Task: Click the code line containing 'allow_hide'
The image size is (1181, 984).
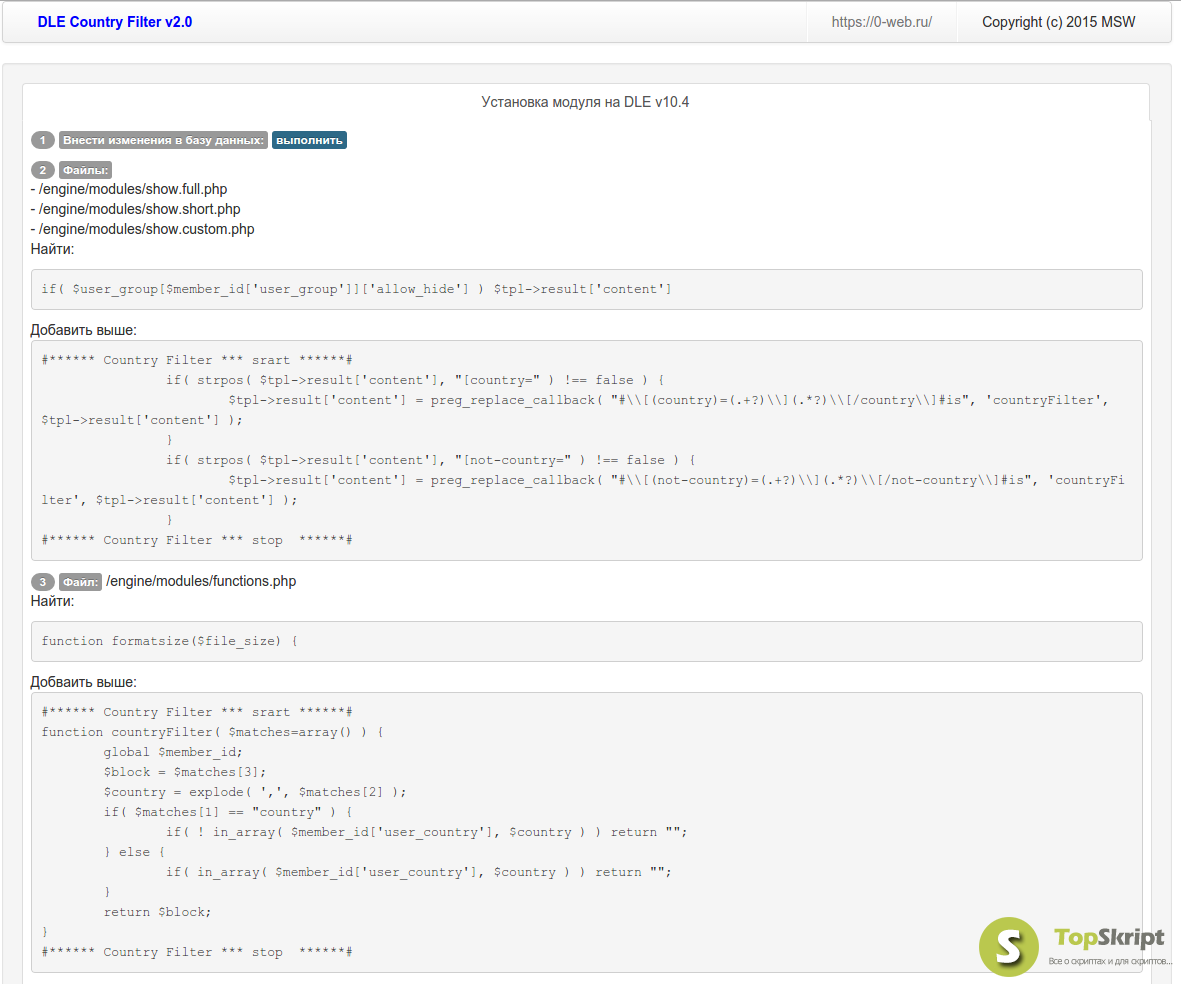Action: (356, 289)
